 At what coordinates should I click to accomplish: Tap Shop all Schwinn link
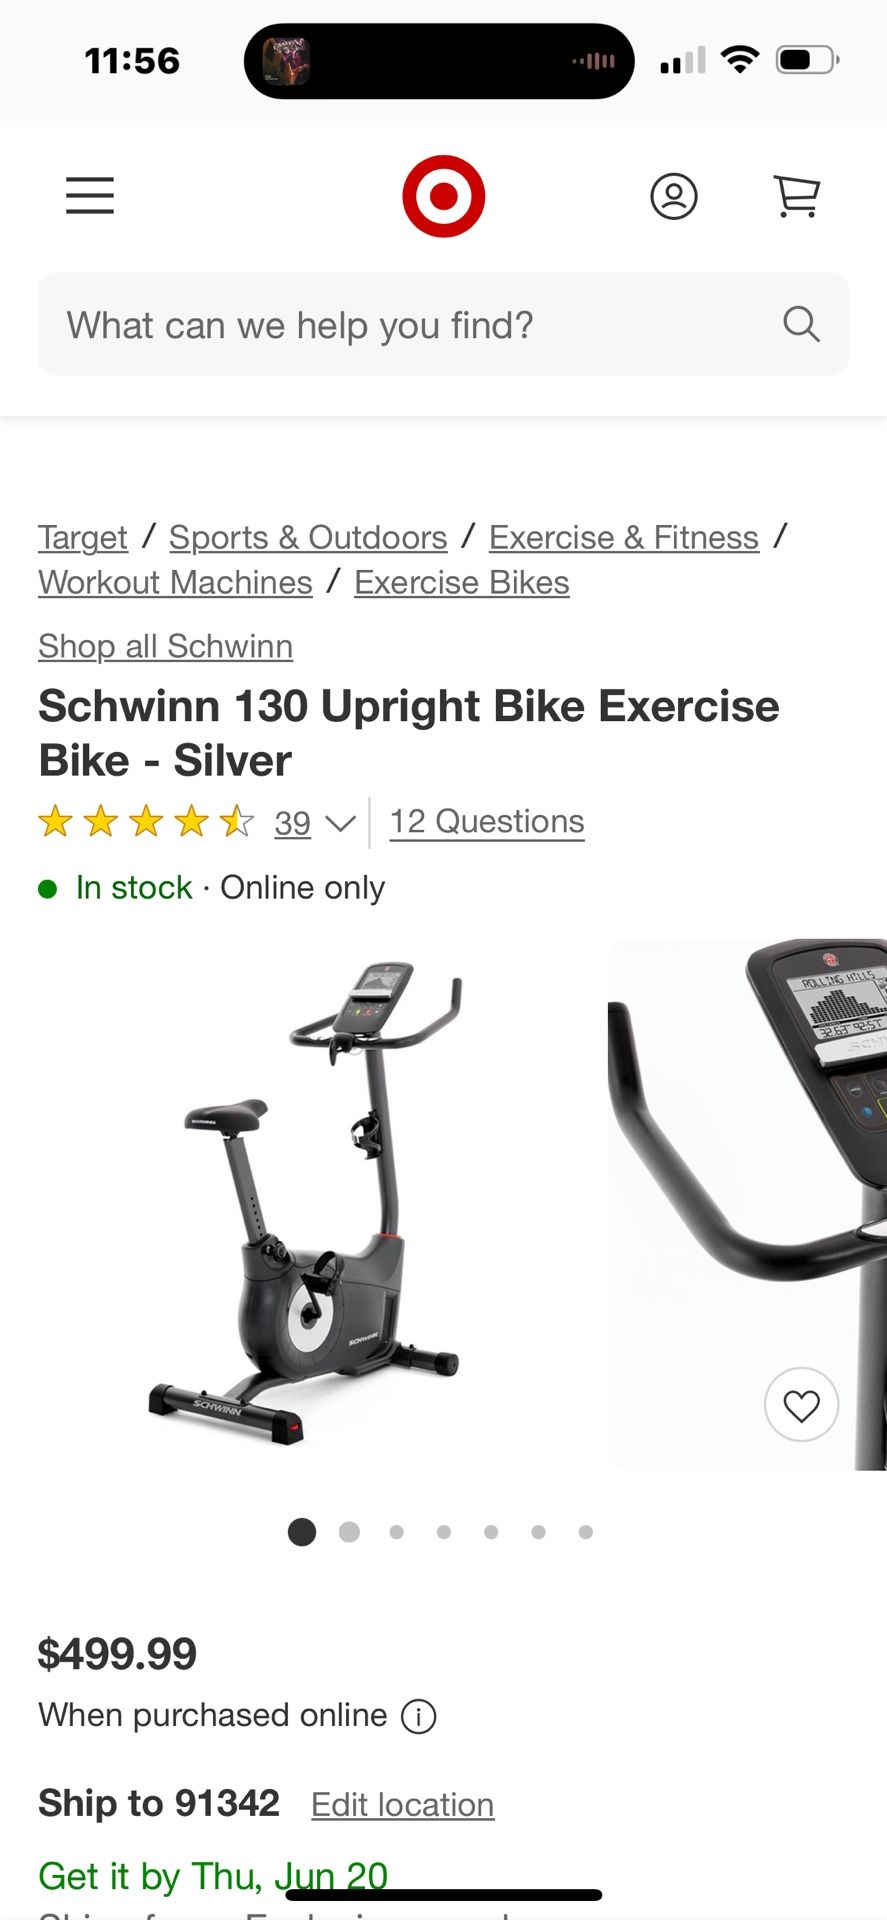click(165, 646)
